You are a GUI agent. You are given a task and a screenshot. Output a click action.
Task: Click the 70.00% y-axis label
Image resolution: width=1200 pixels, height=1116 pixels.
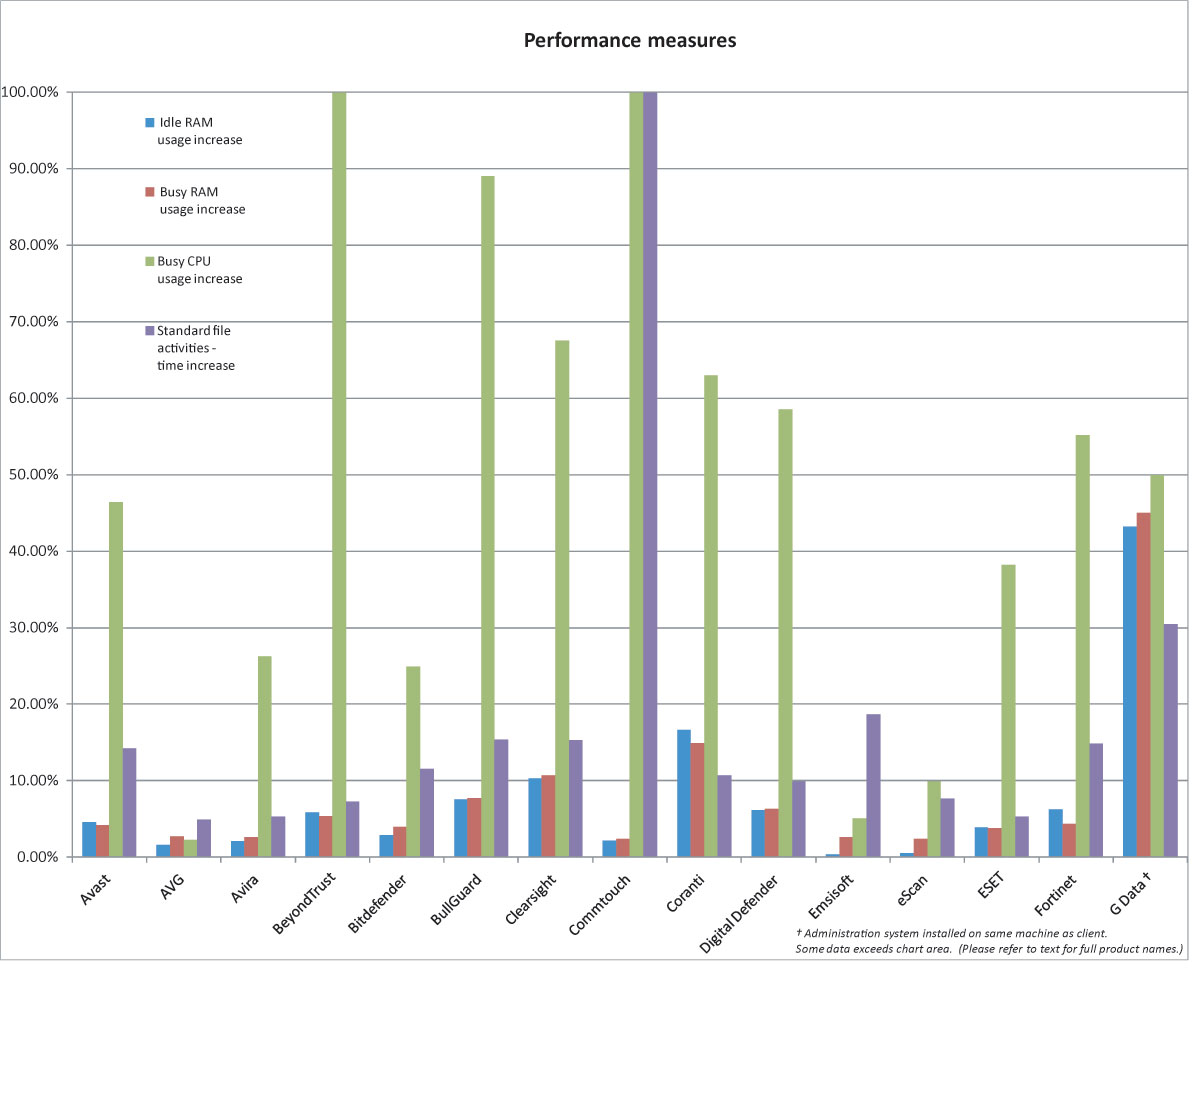pos(33,322)
